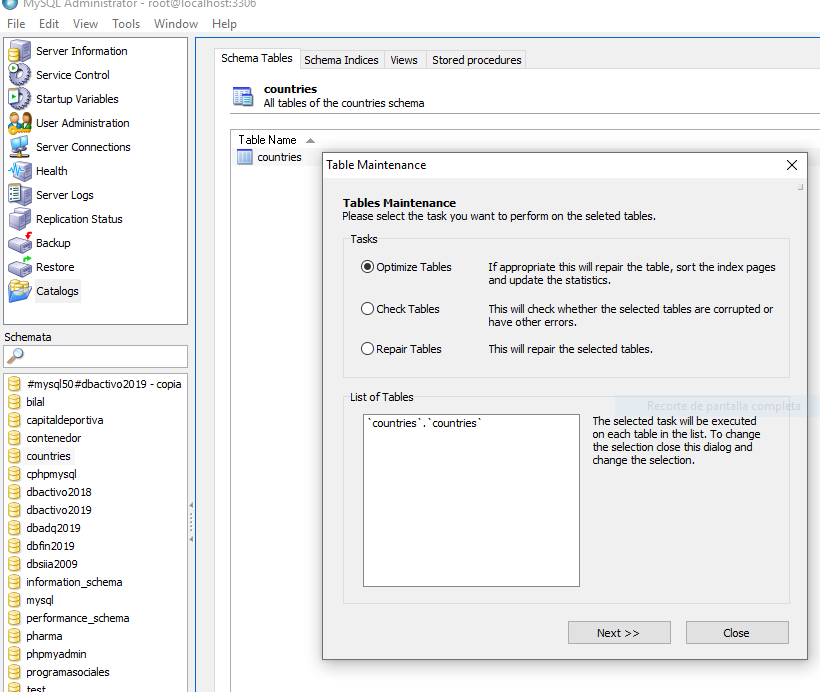Click the Health pulse icon

(x=20, y=171)
